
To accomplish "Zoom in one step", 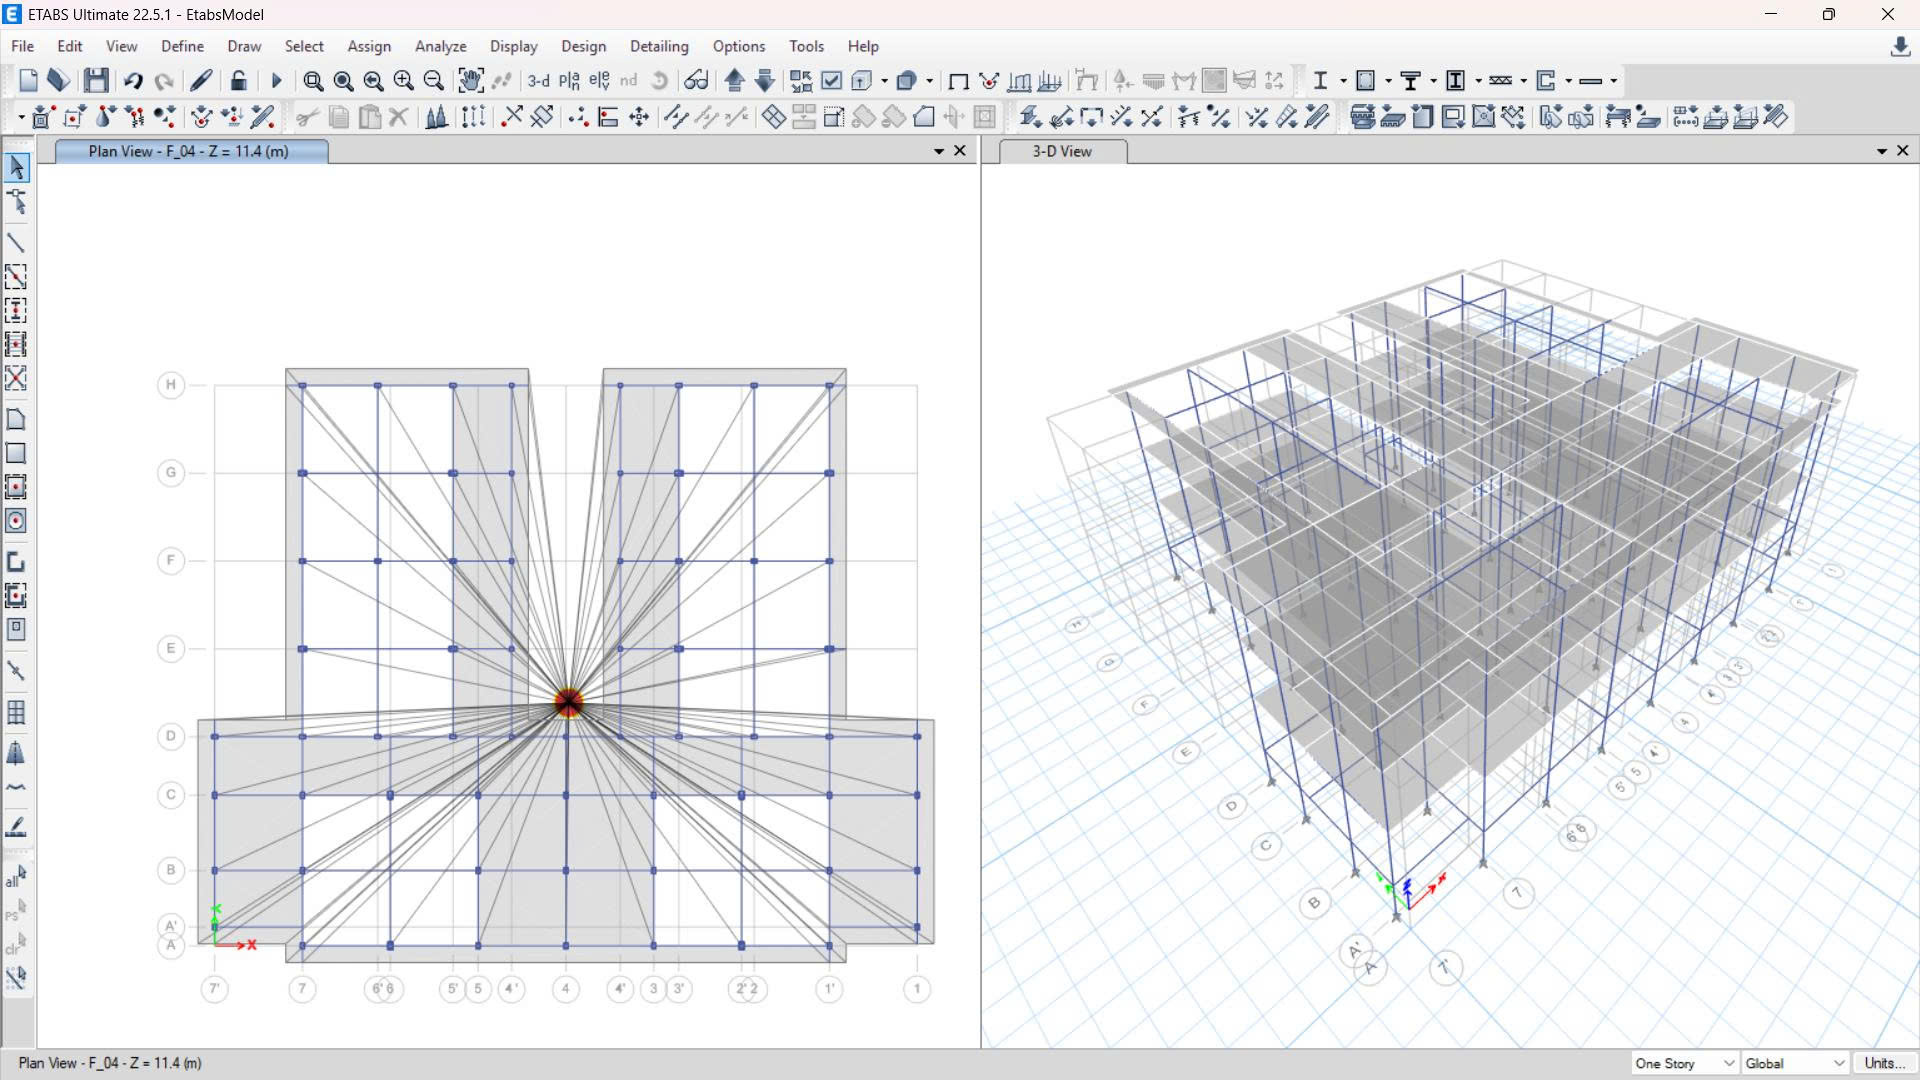I will (x=403, y=81).
